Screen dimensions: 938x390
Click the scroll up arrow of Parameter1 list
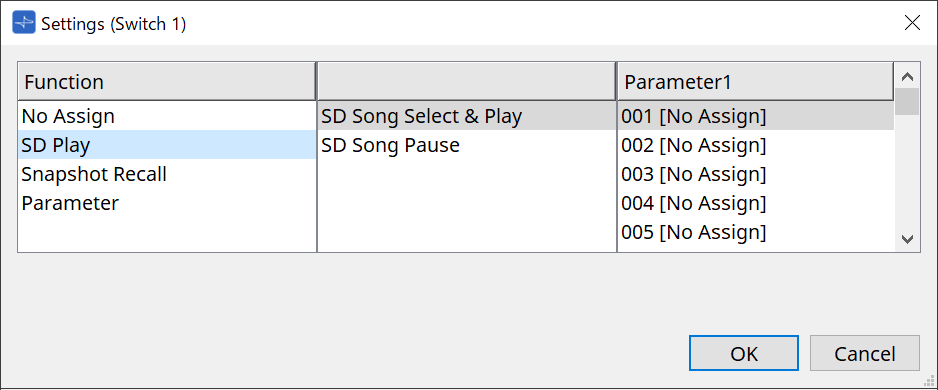click(x=907, y=76)
